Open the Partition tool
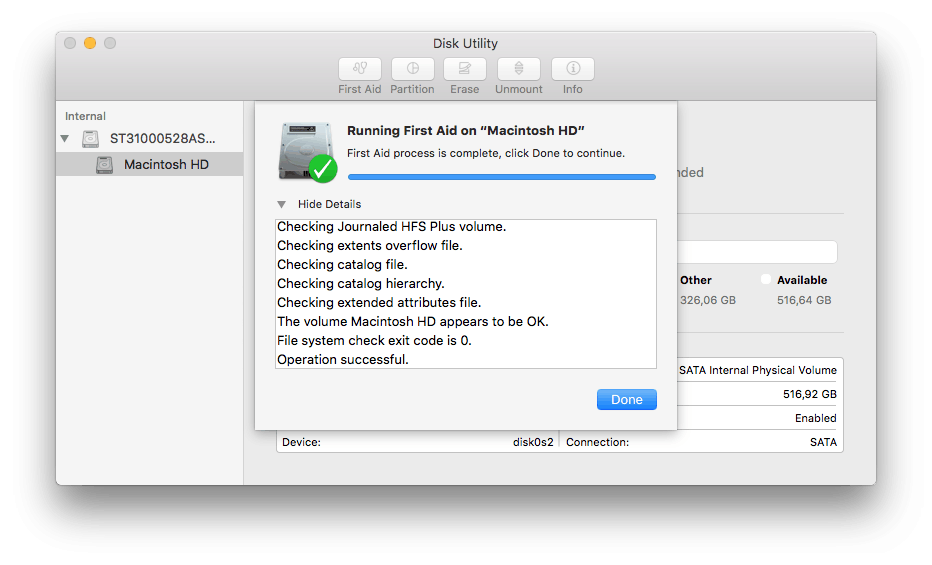The width and height of the screenshot is (932, 565). coord(413,69)
